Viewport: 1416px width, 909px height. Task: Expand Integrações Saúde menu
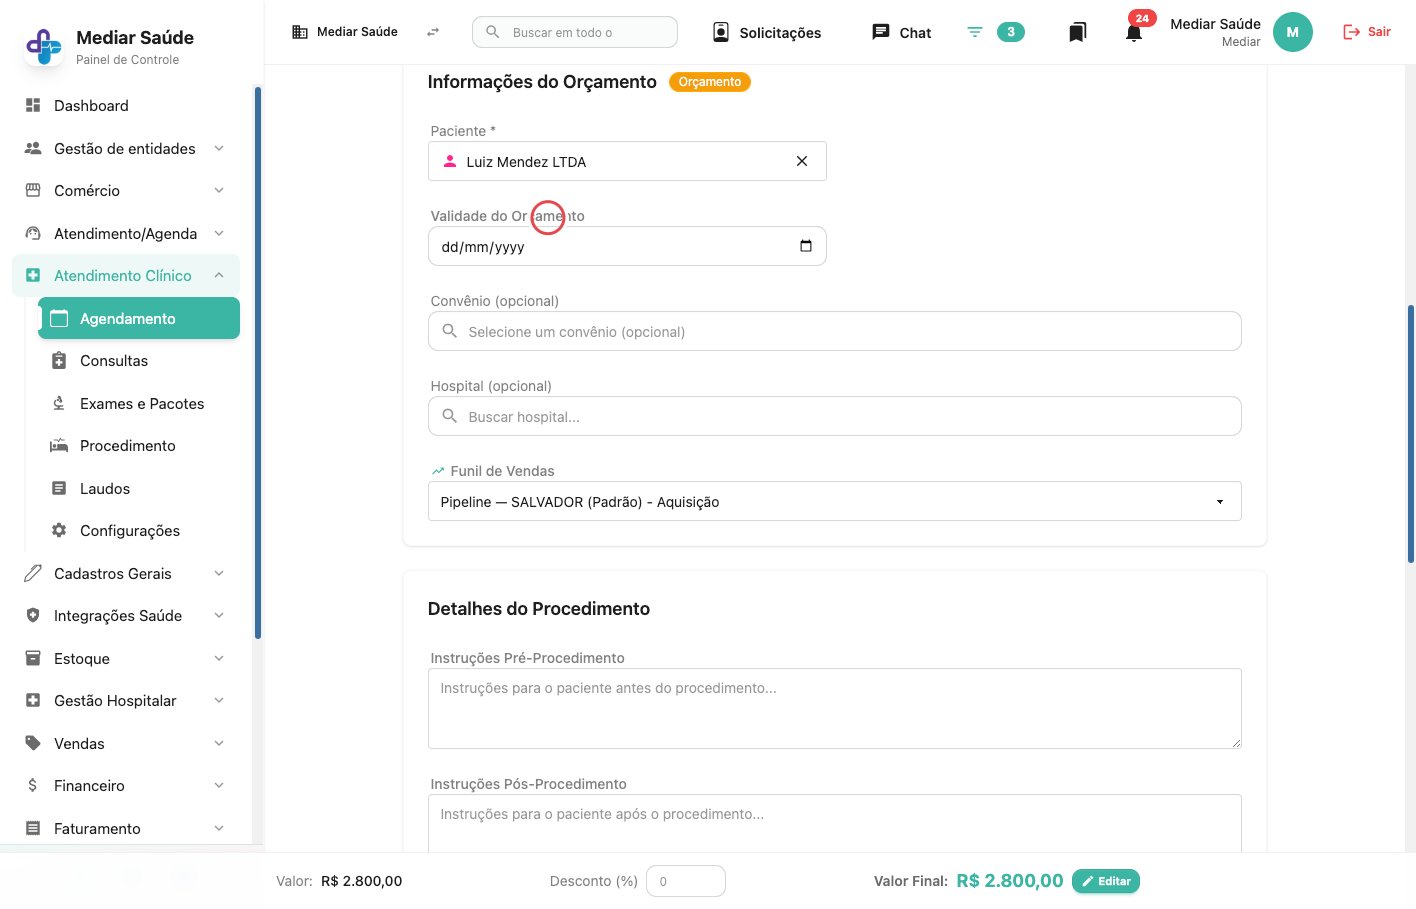126,616
